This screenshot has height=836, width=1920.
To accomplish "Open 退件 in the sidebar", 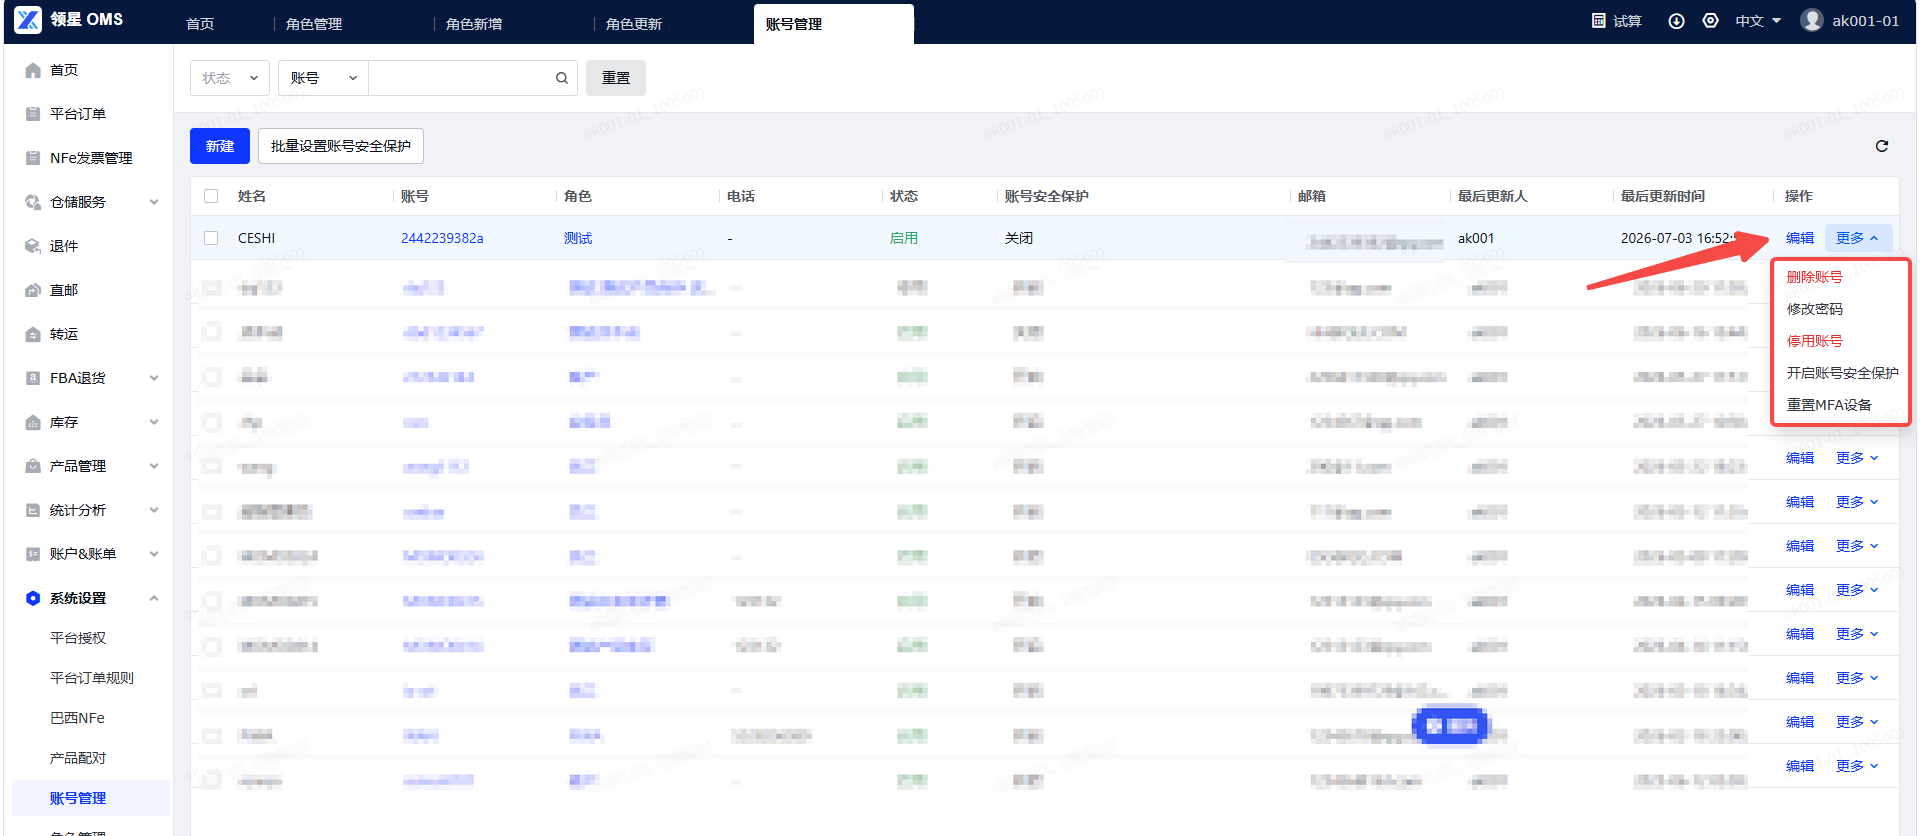I will 64,246.
